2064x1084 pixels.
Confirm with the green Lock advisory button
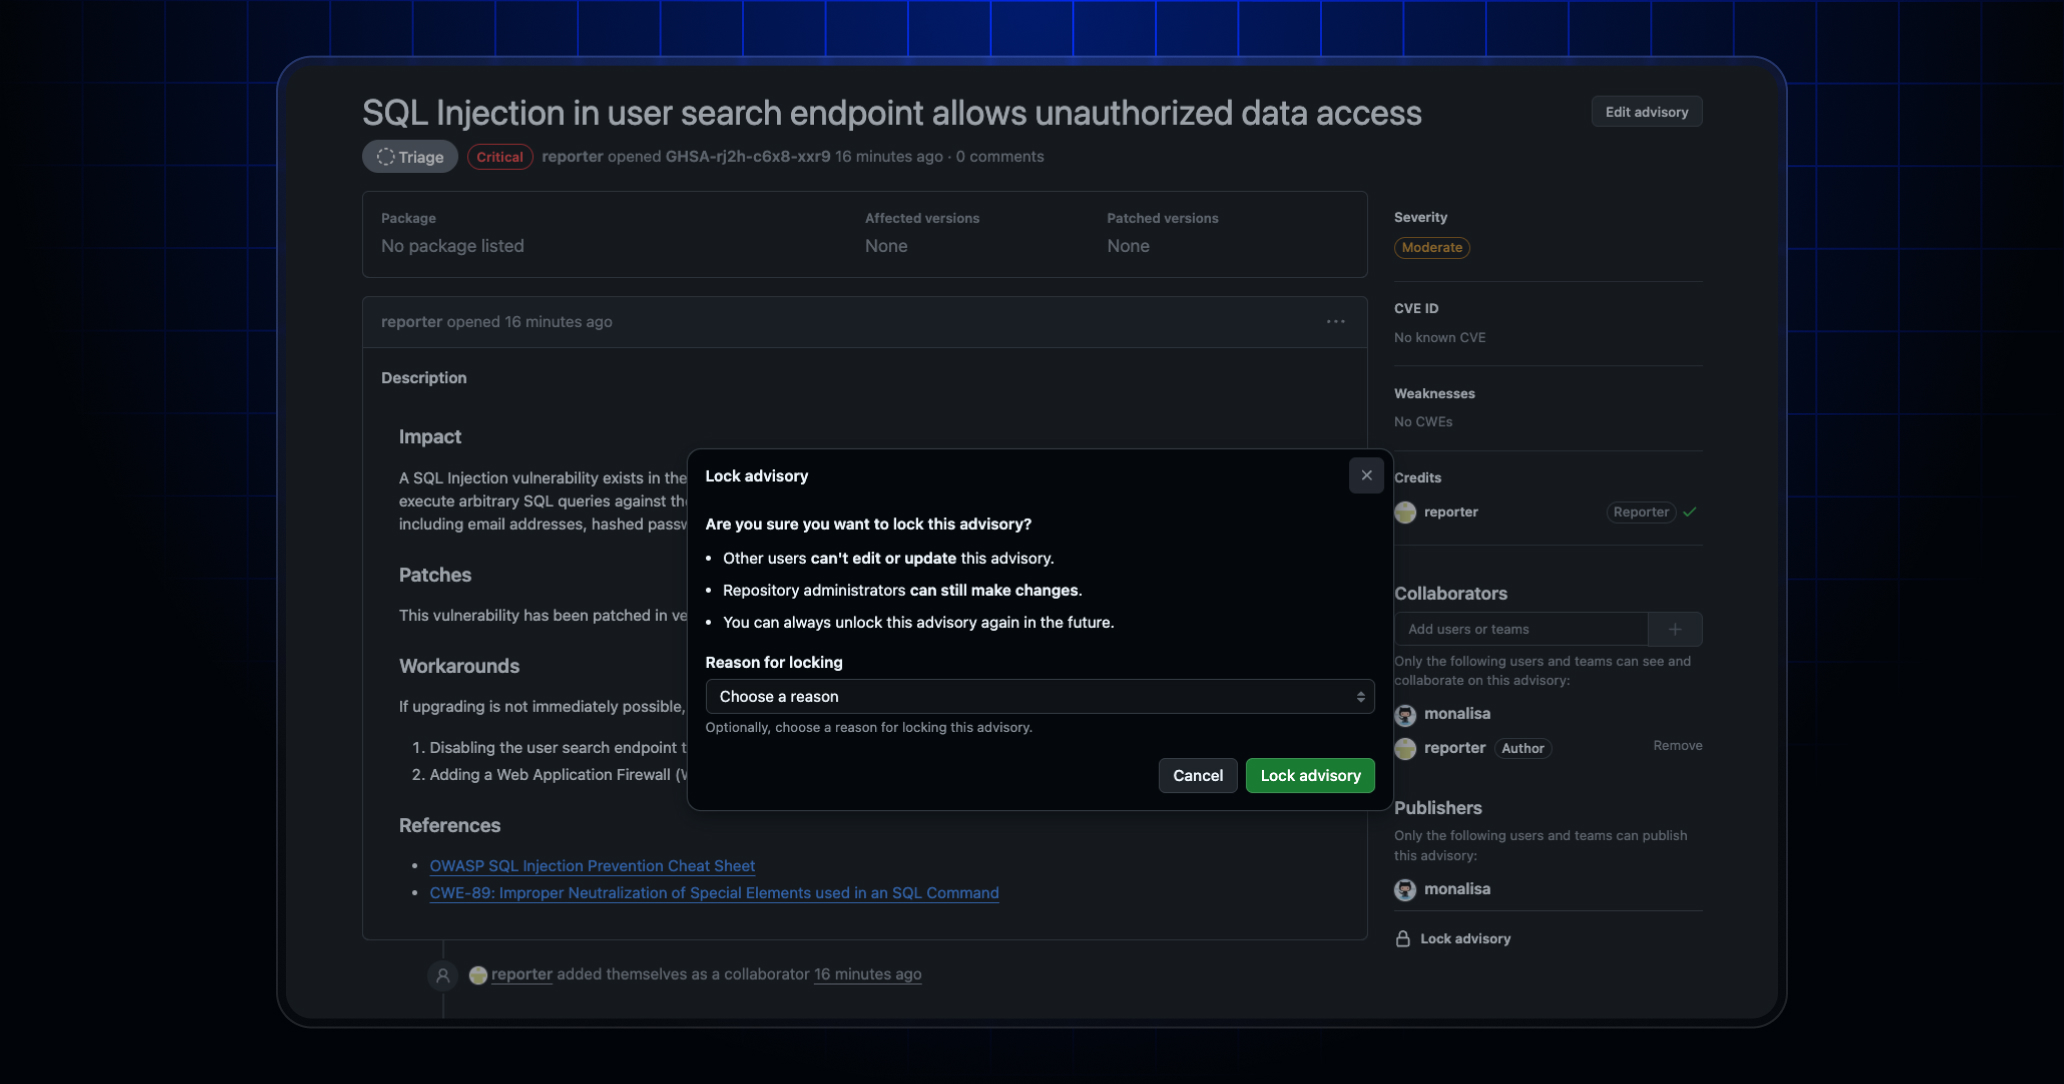pyautogui.click(x=1310, y=776)
